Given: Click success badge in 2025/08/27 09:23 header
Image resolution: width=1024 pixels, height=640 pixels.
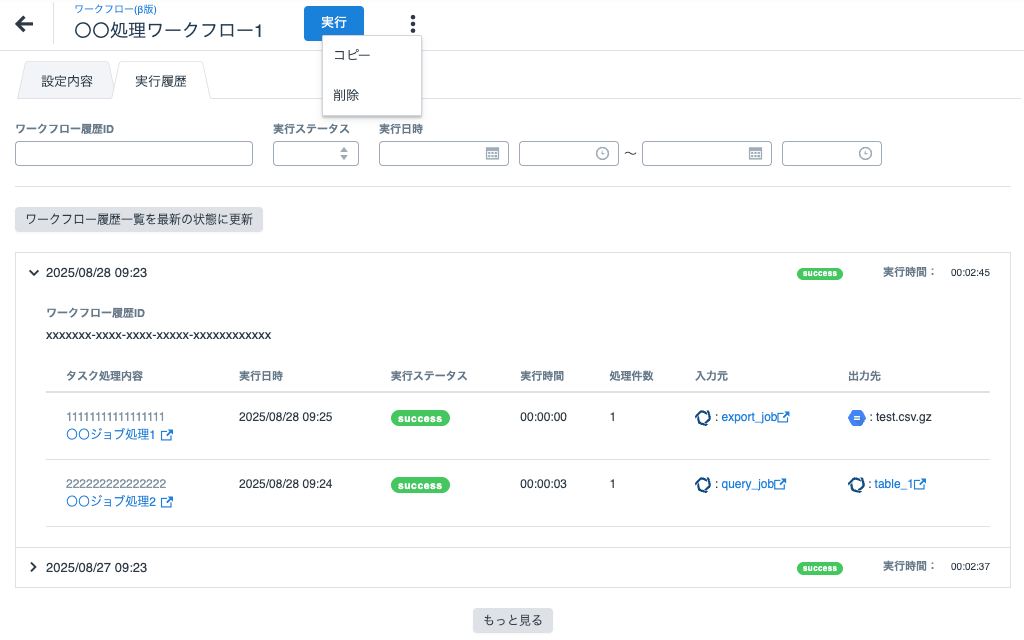Looking at the screenshot, I should (820, 568).
